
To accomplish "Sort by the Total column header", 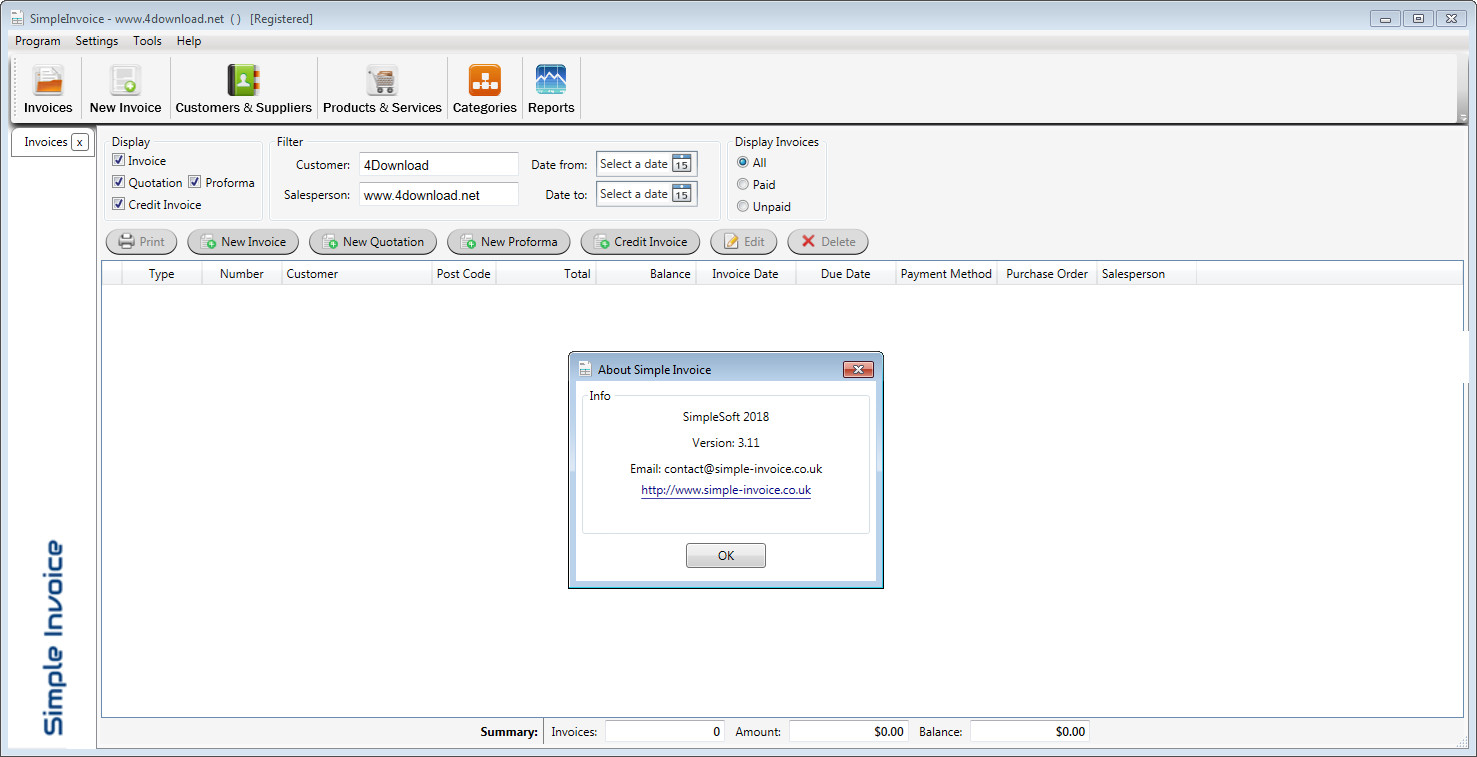I will (x=546, y=274).
